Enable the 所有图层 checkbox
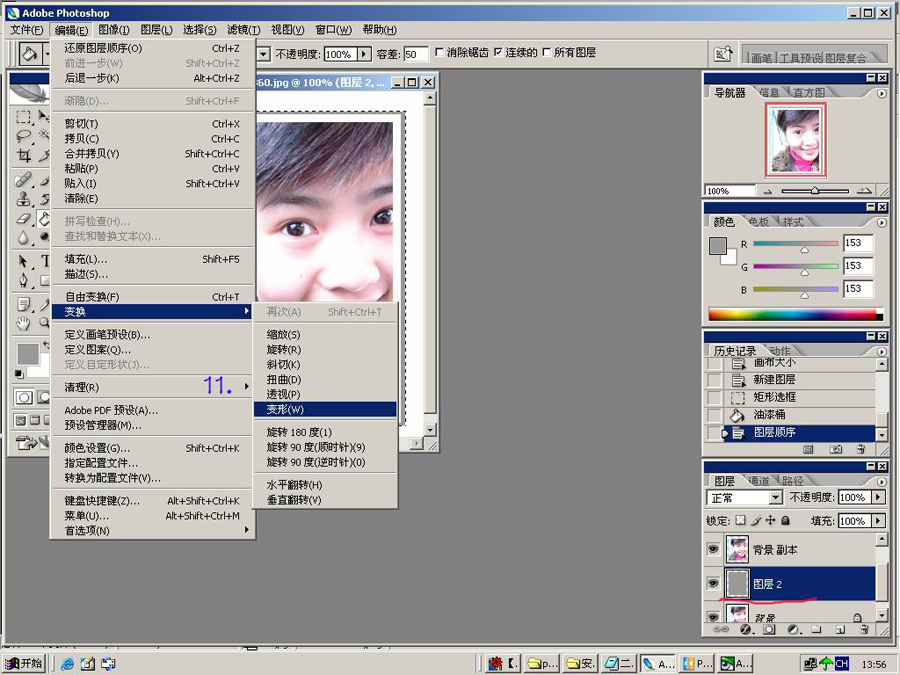 [546, 54]
